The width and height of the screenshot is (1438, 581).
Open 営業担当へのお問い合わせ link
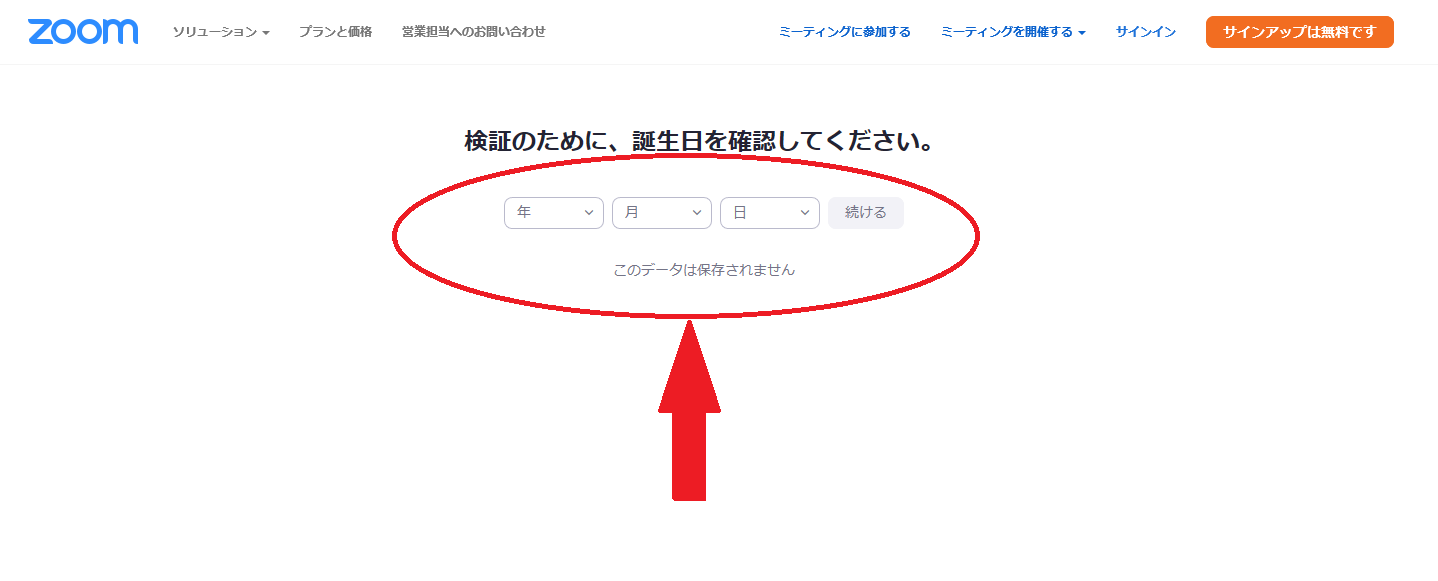[474, 32]
